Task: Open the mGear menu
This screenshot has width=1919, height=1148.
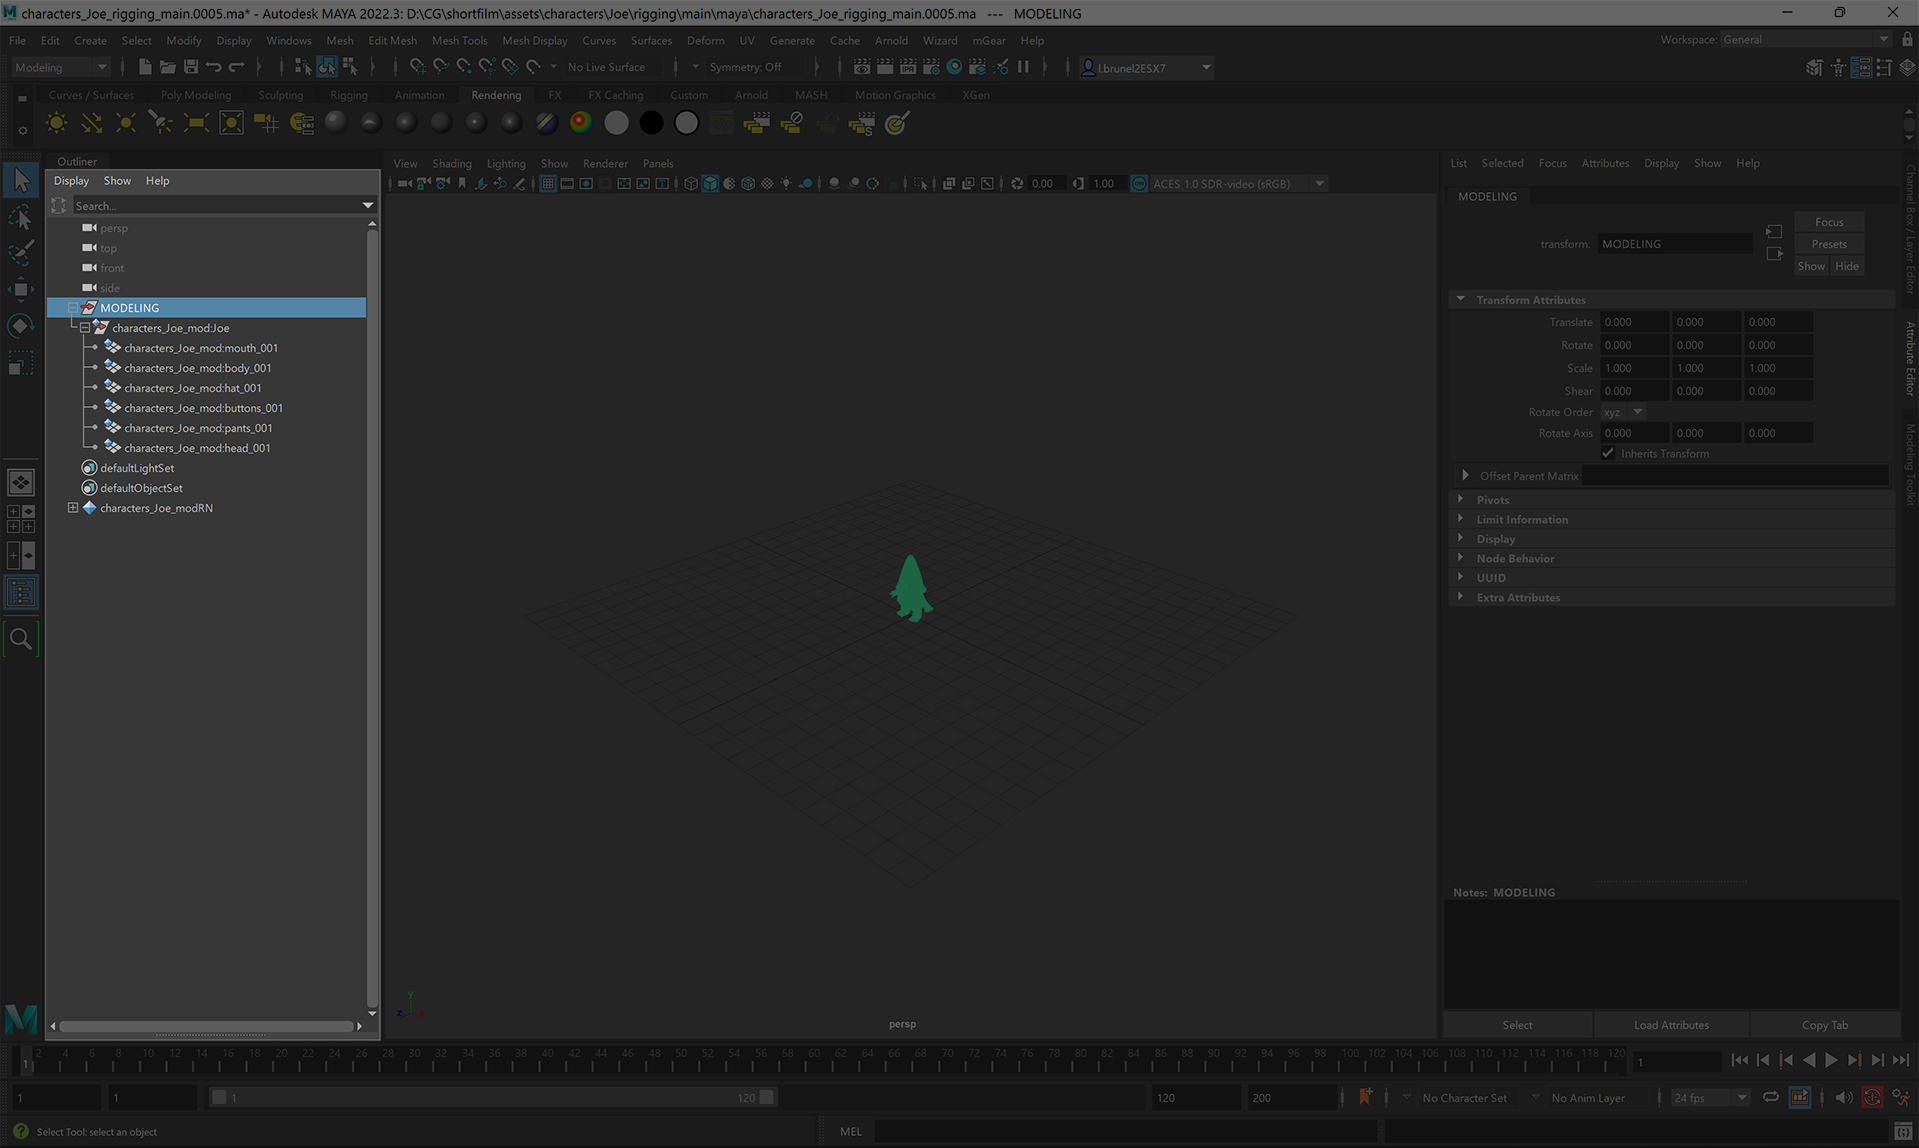Action: [989, 40]
